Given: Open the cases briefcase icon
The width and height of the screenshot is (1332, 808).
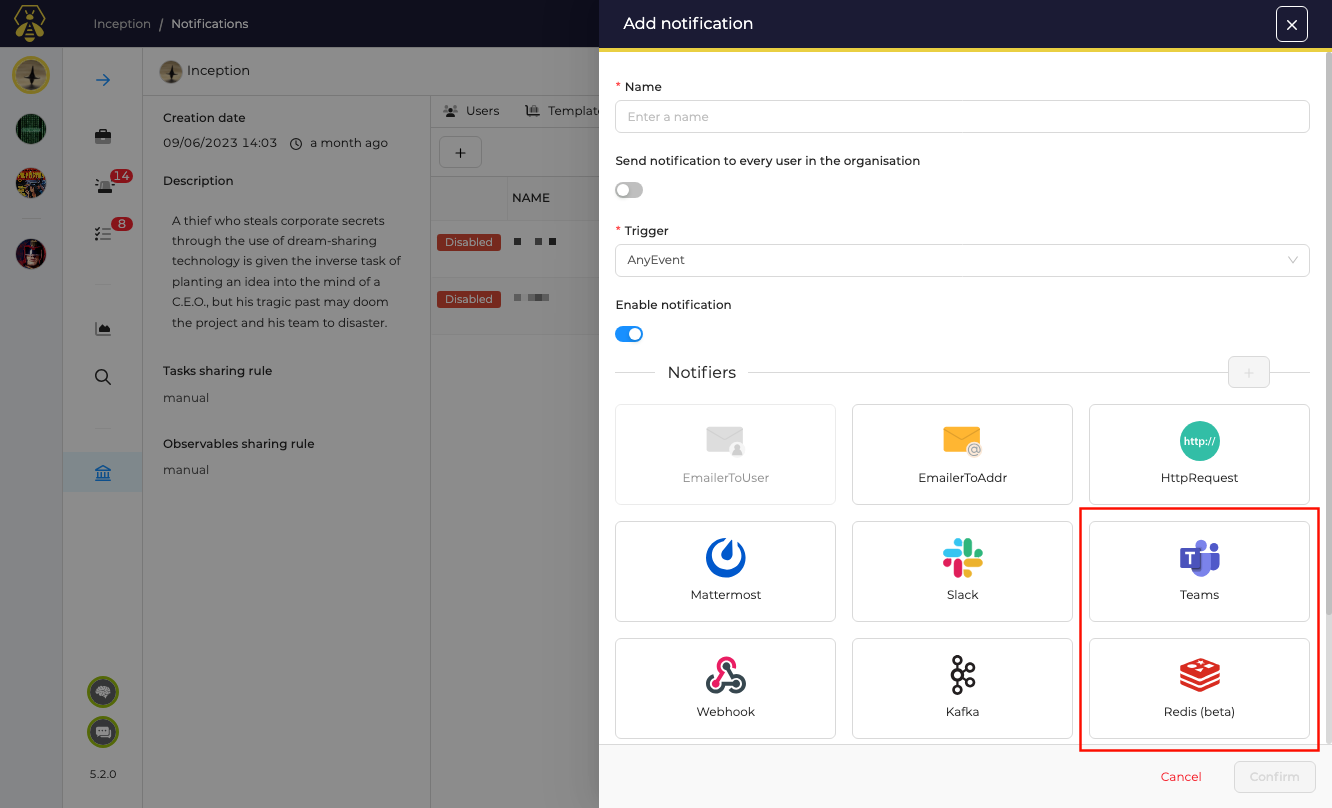Looking at the screenshot, I should pos(103,136).
